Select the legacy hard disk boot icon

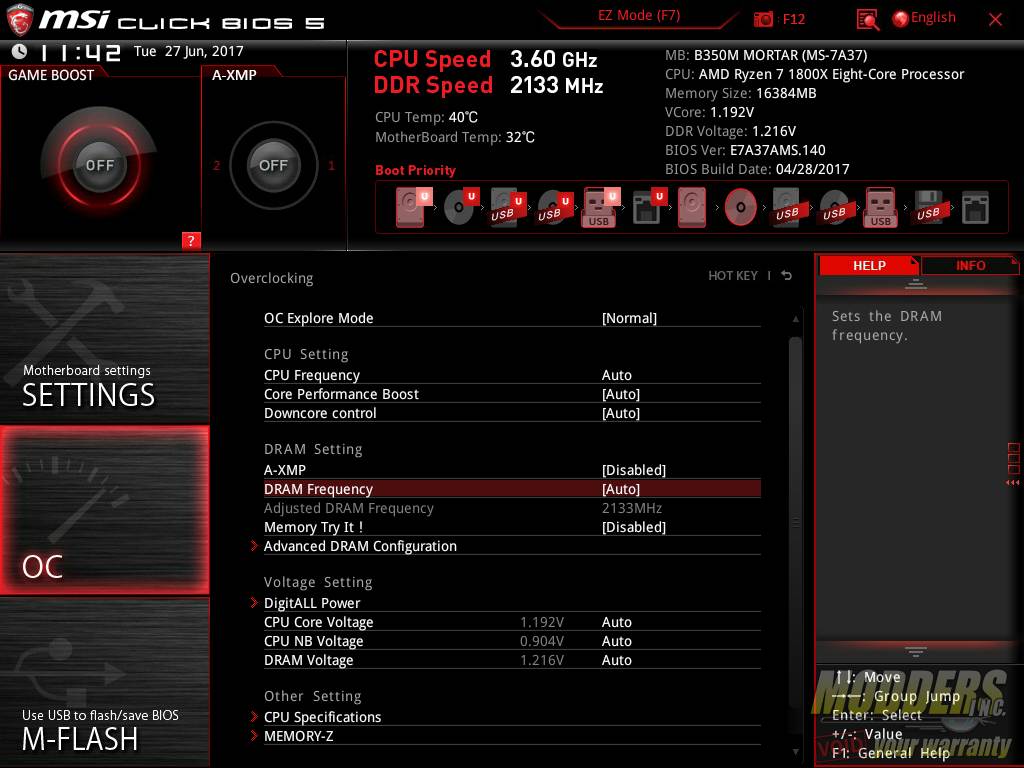click(x=692, y=208)
